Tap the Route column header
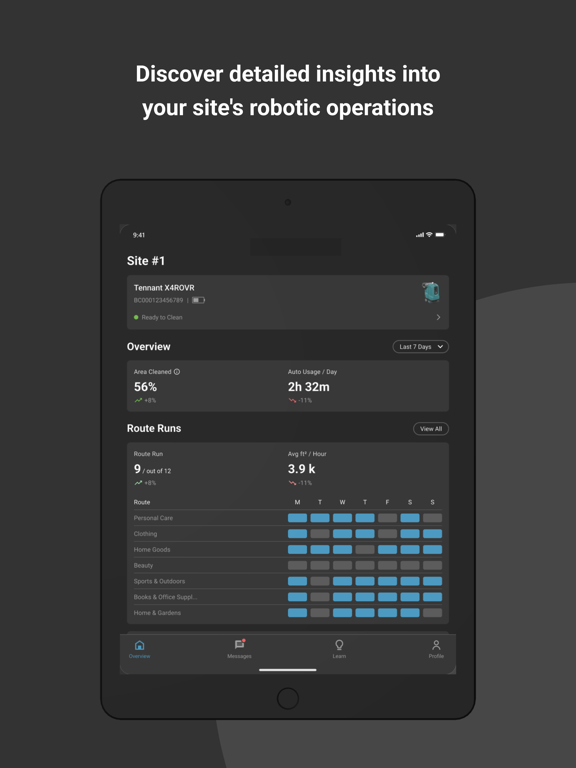Image resolution: width=576 pixels, height=768 pixels. (x=142, y=502)
